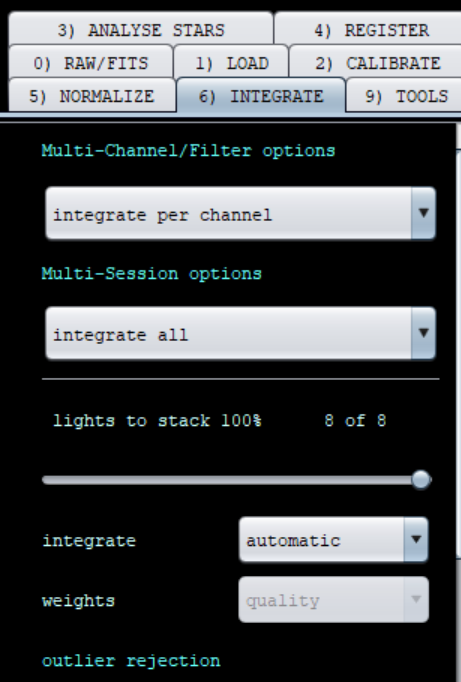
Task: Open the 2) CALIBRATE tab
Action: [376, 62]
